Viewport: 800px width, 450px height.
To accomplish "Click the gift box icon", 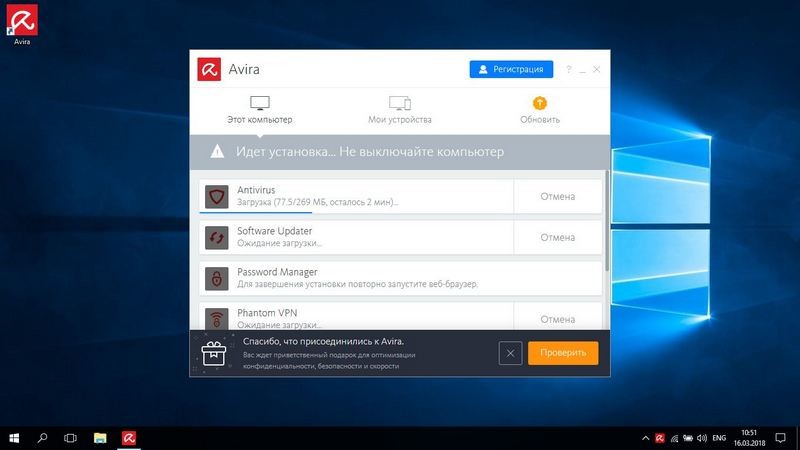I will tap(213, 353).
